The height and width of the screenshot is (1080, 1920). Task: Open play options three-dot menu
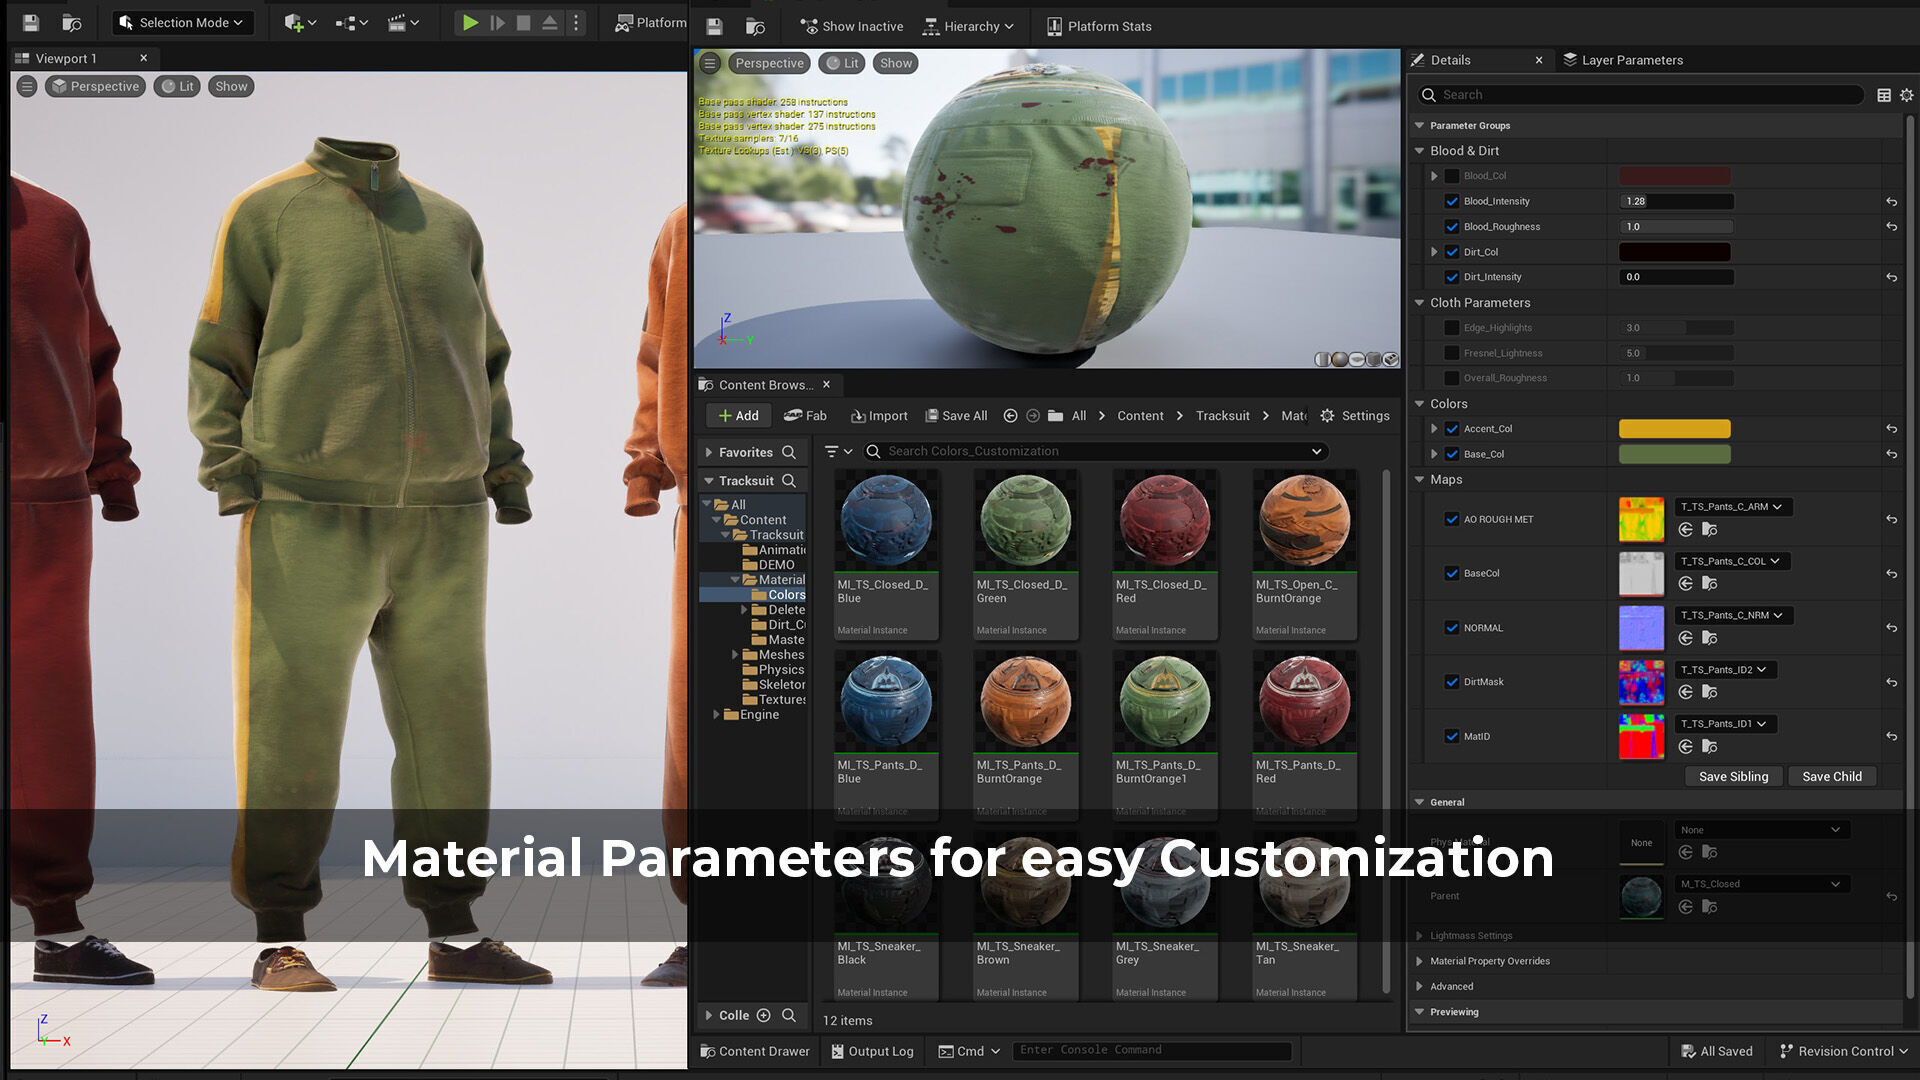click(x=576, y=22)
